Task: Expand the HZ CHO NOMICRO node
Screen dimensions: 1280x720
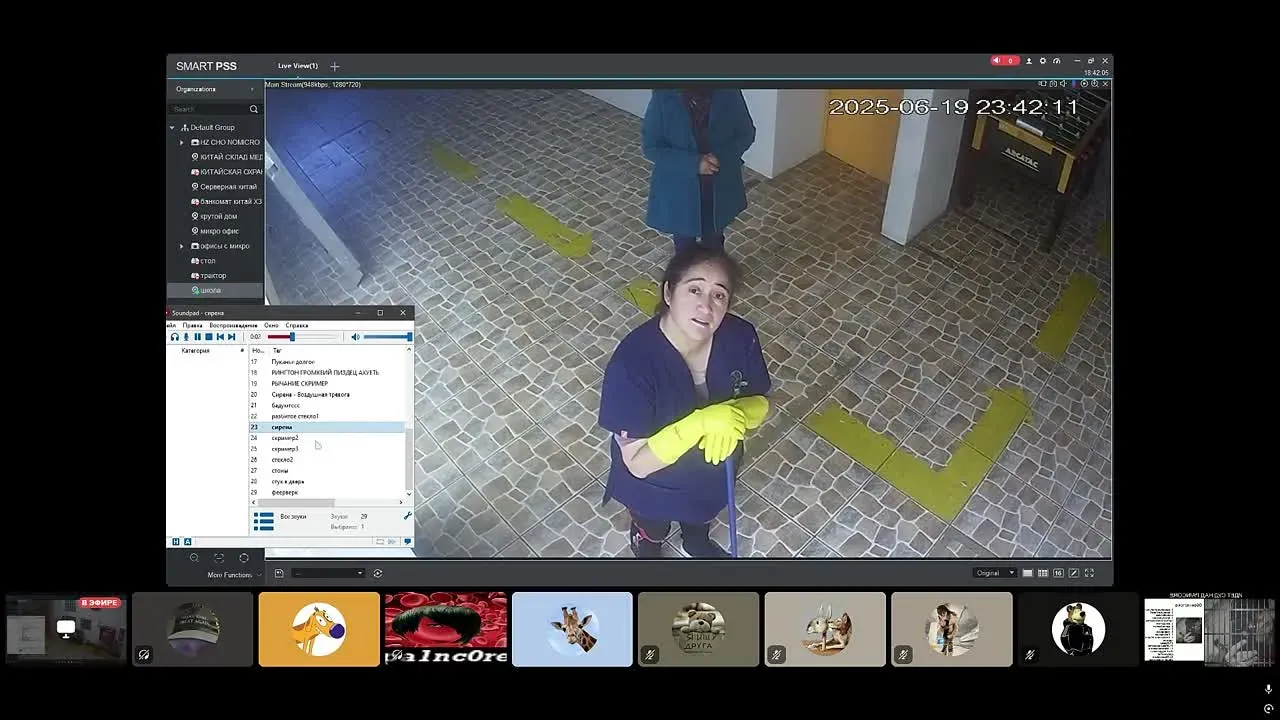Action: click(181, 143)
